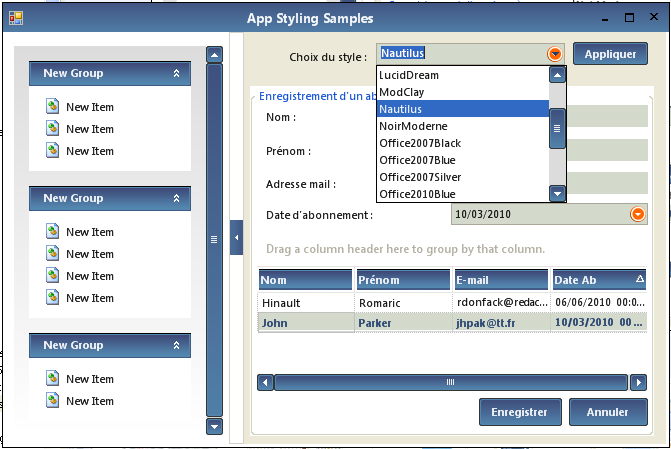671x449 pixels.
Task: Open the Date d'abonnement calendar dropdown
Action: coord(638,214)
